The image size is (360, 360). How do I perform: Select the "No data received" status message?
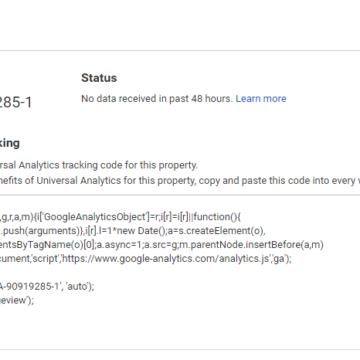click(157, 99)
